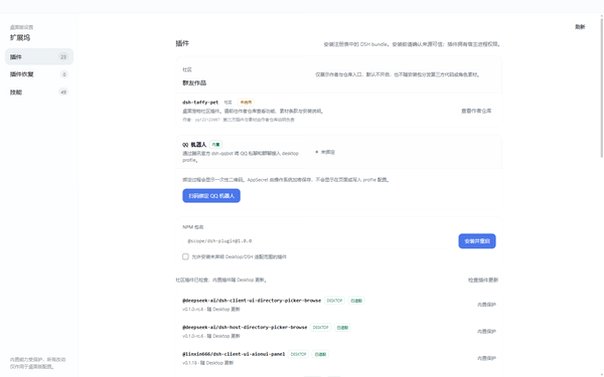Viewport: 604px width, 377px height.
Task: Click the 群友作品 community heading
Action: 194,83
